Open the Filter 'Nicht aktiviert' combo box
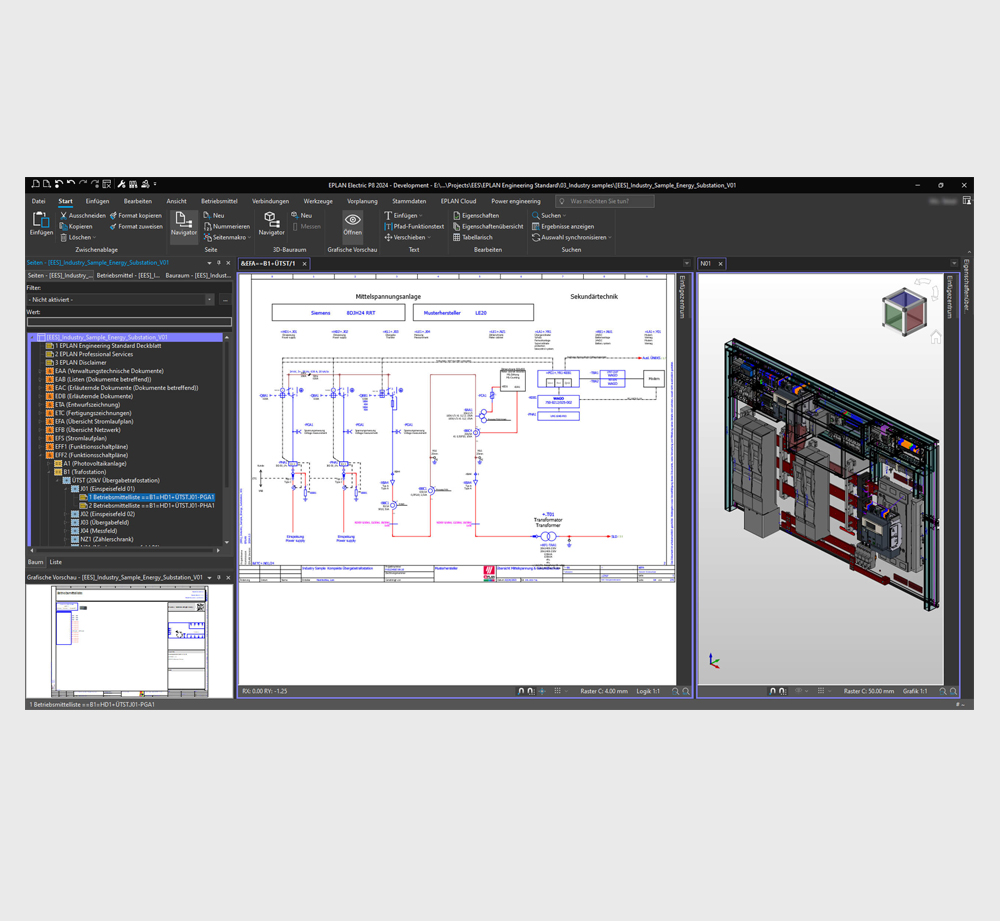 point(121,300)
